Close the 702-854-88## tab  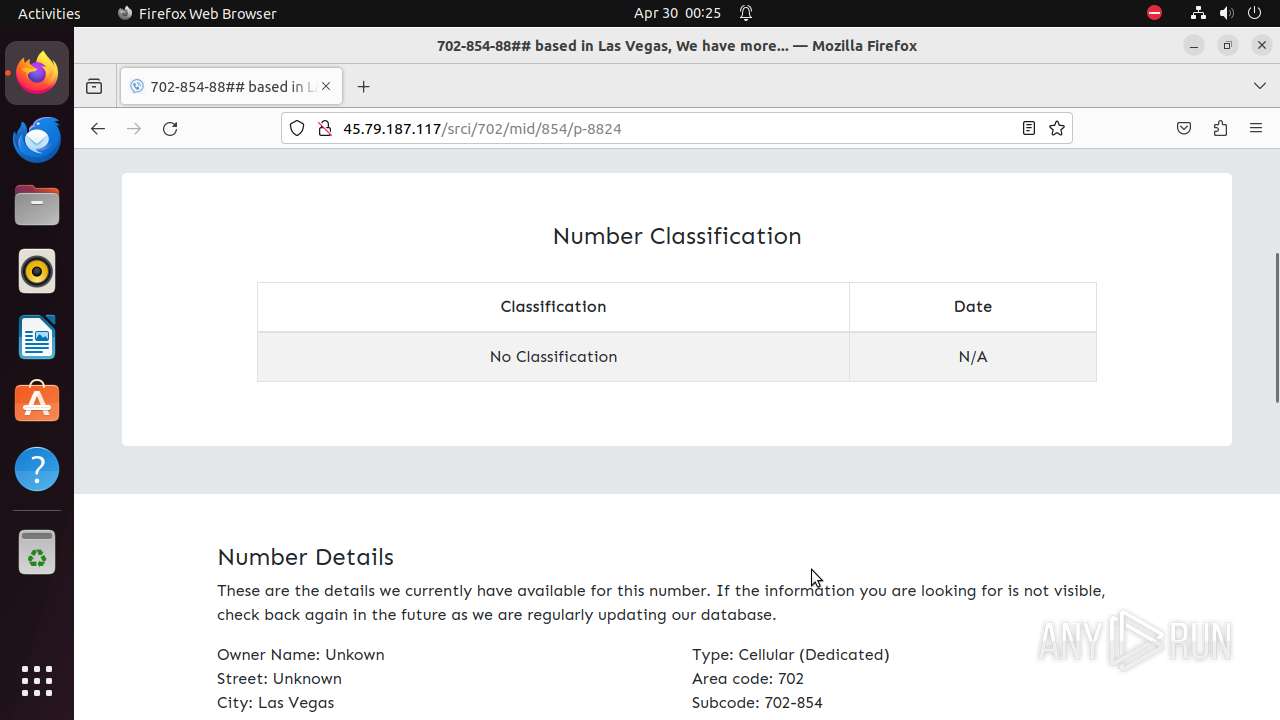coord(325,87)
